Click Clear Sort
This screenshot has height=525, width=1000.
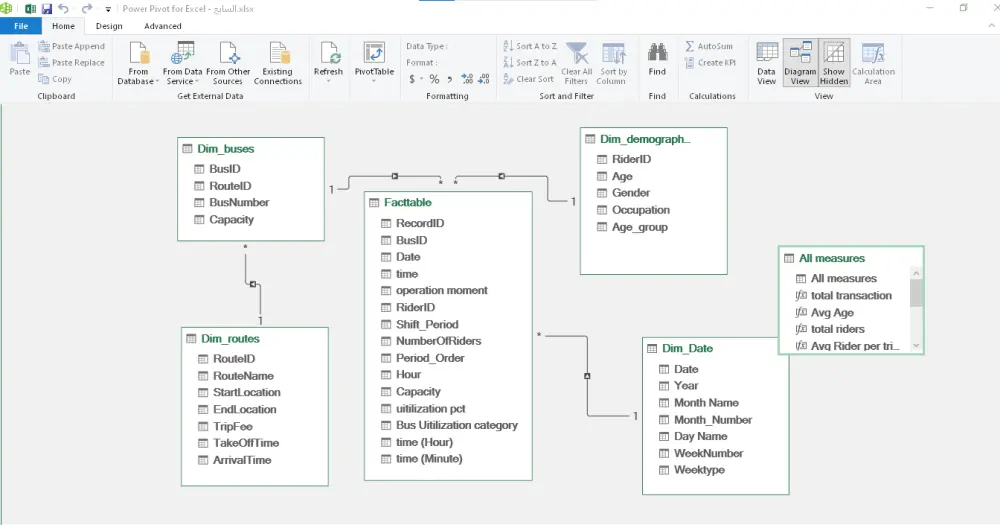[x=529, y=79]
